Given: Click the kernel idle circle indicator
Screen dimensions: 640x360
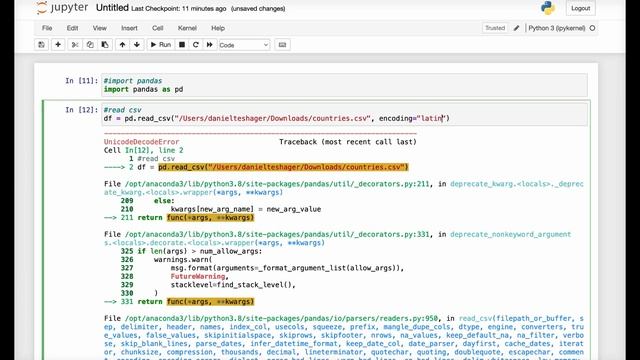Looking at the screenshot, I should (592, 28).
